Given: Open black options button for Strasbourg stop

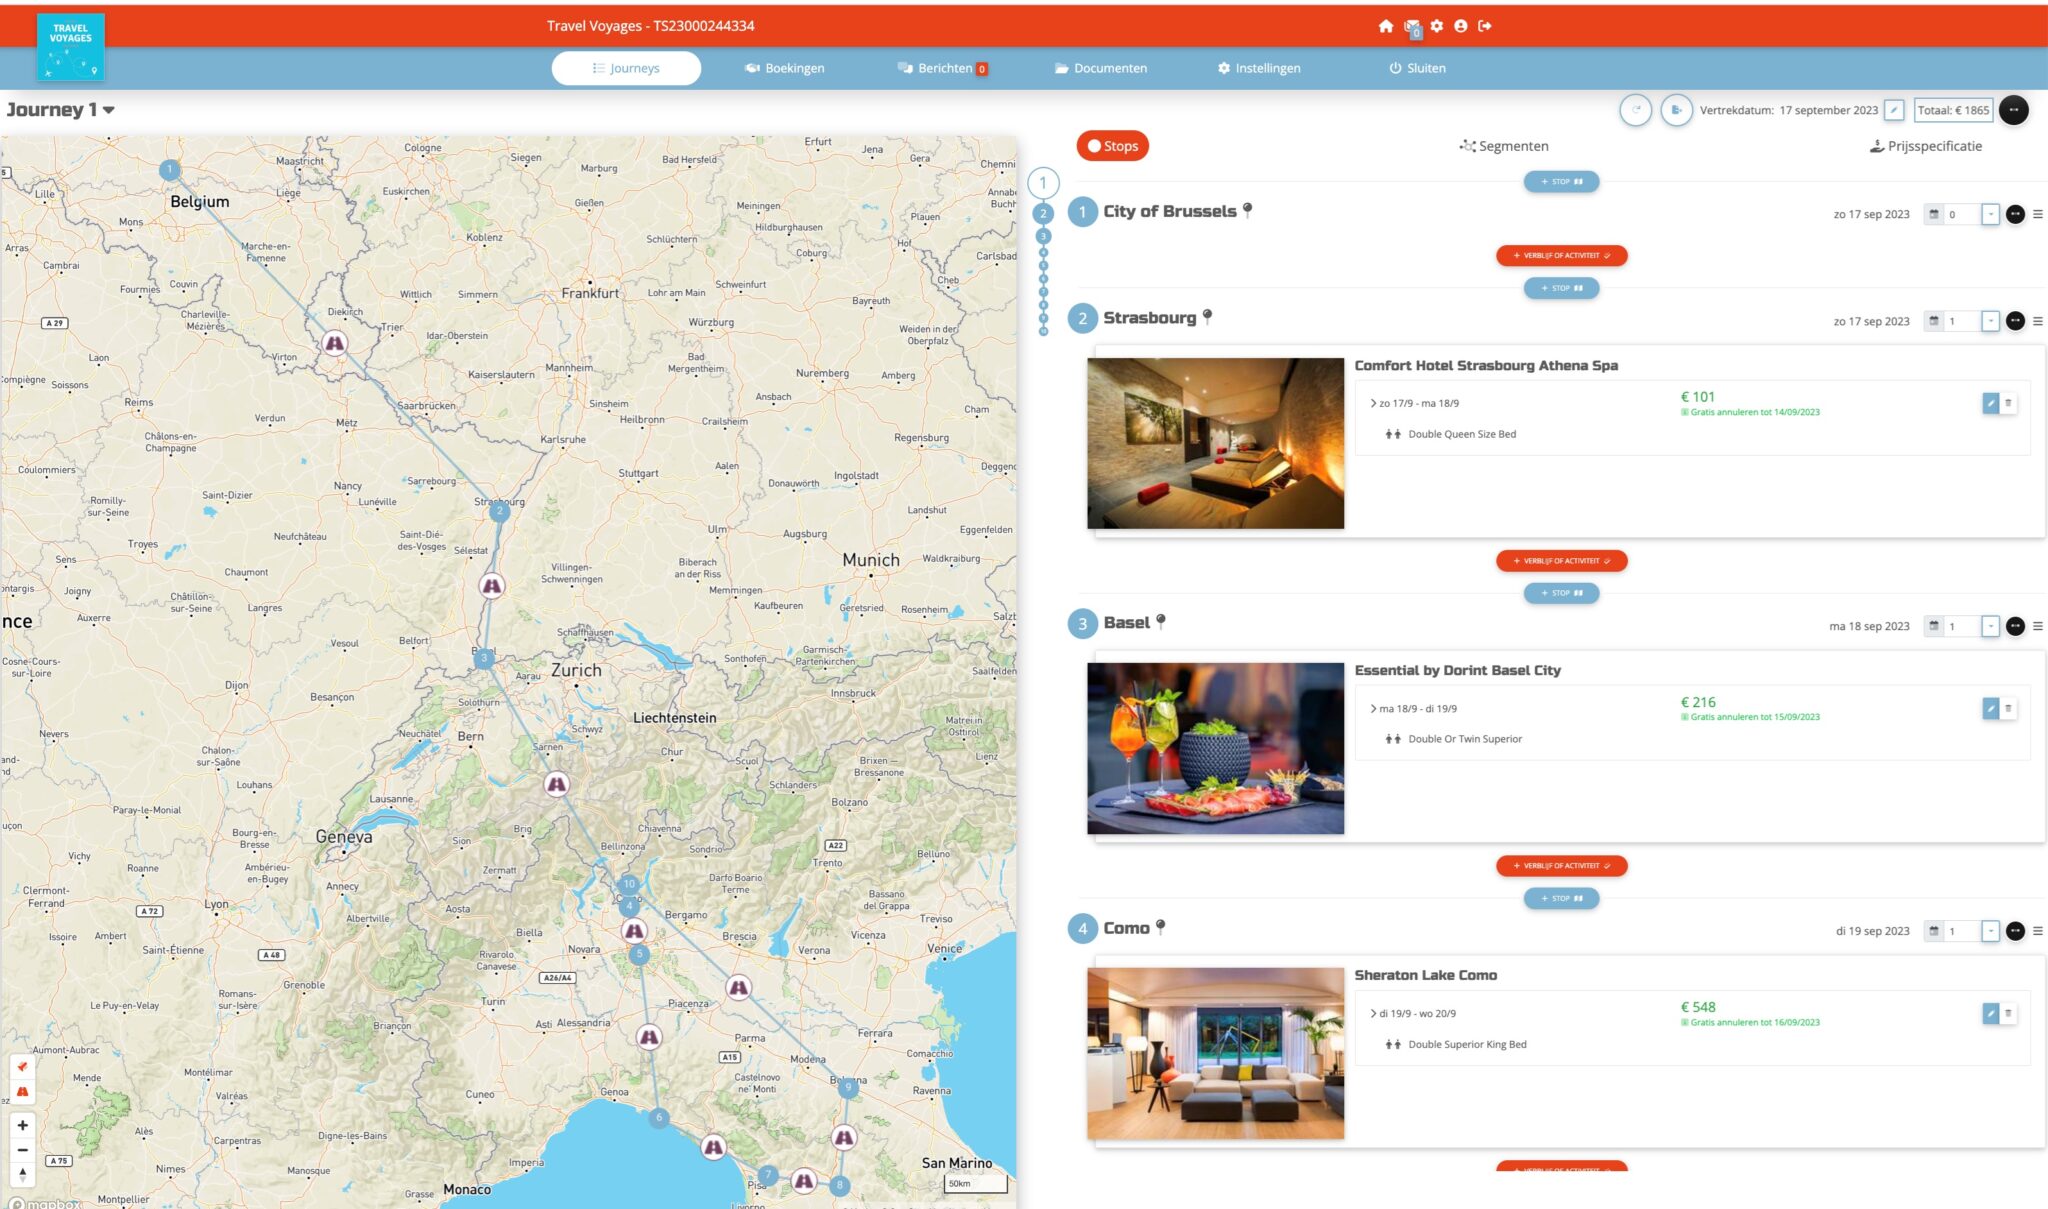Looking at the screenshot, I should click(2015, 321).
